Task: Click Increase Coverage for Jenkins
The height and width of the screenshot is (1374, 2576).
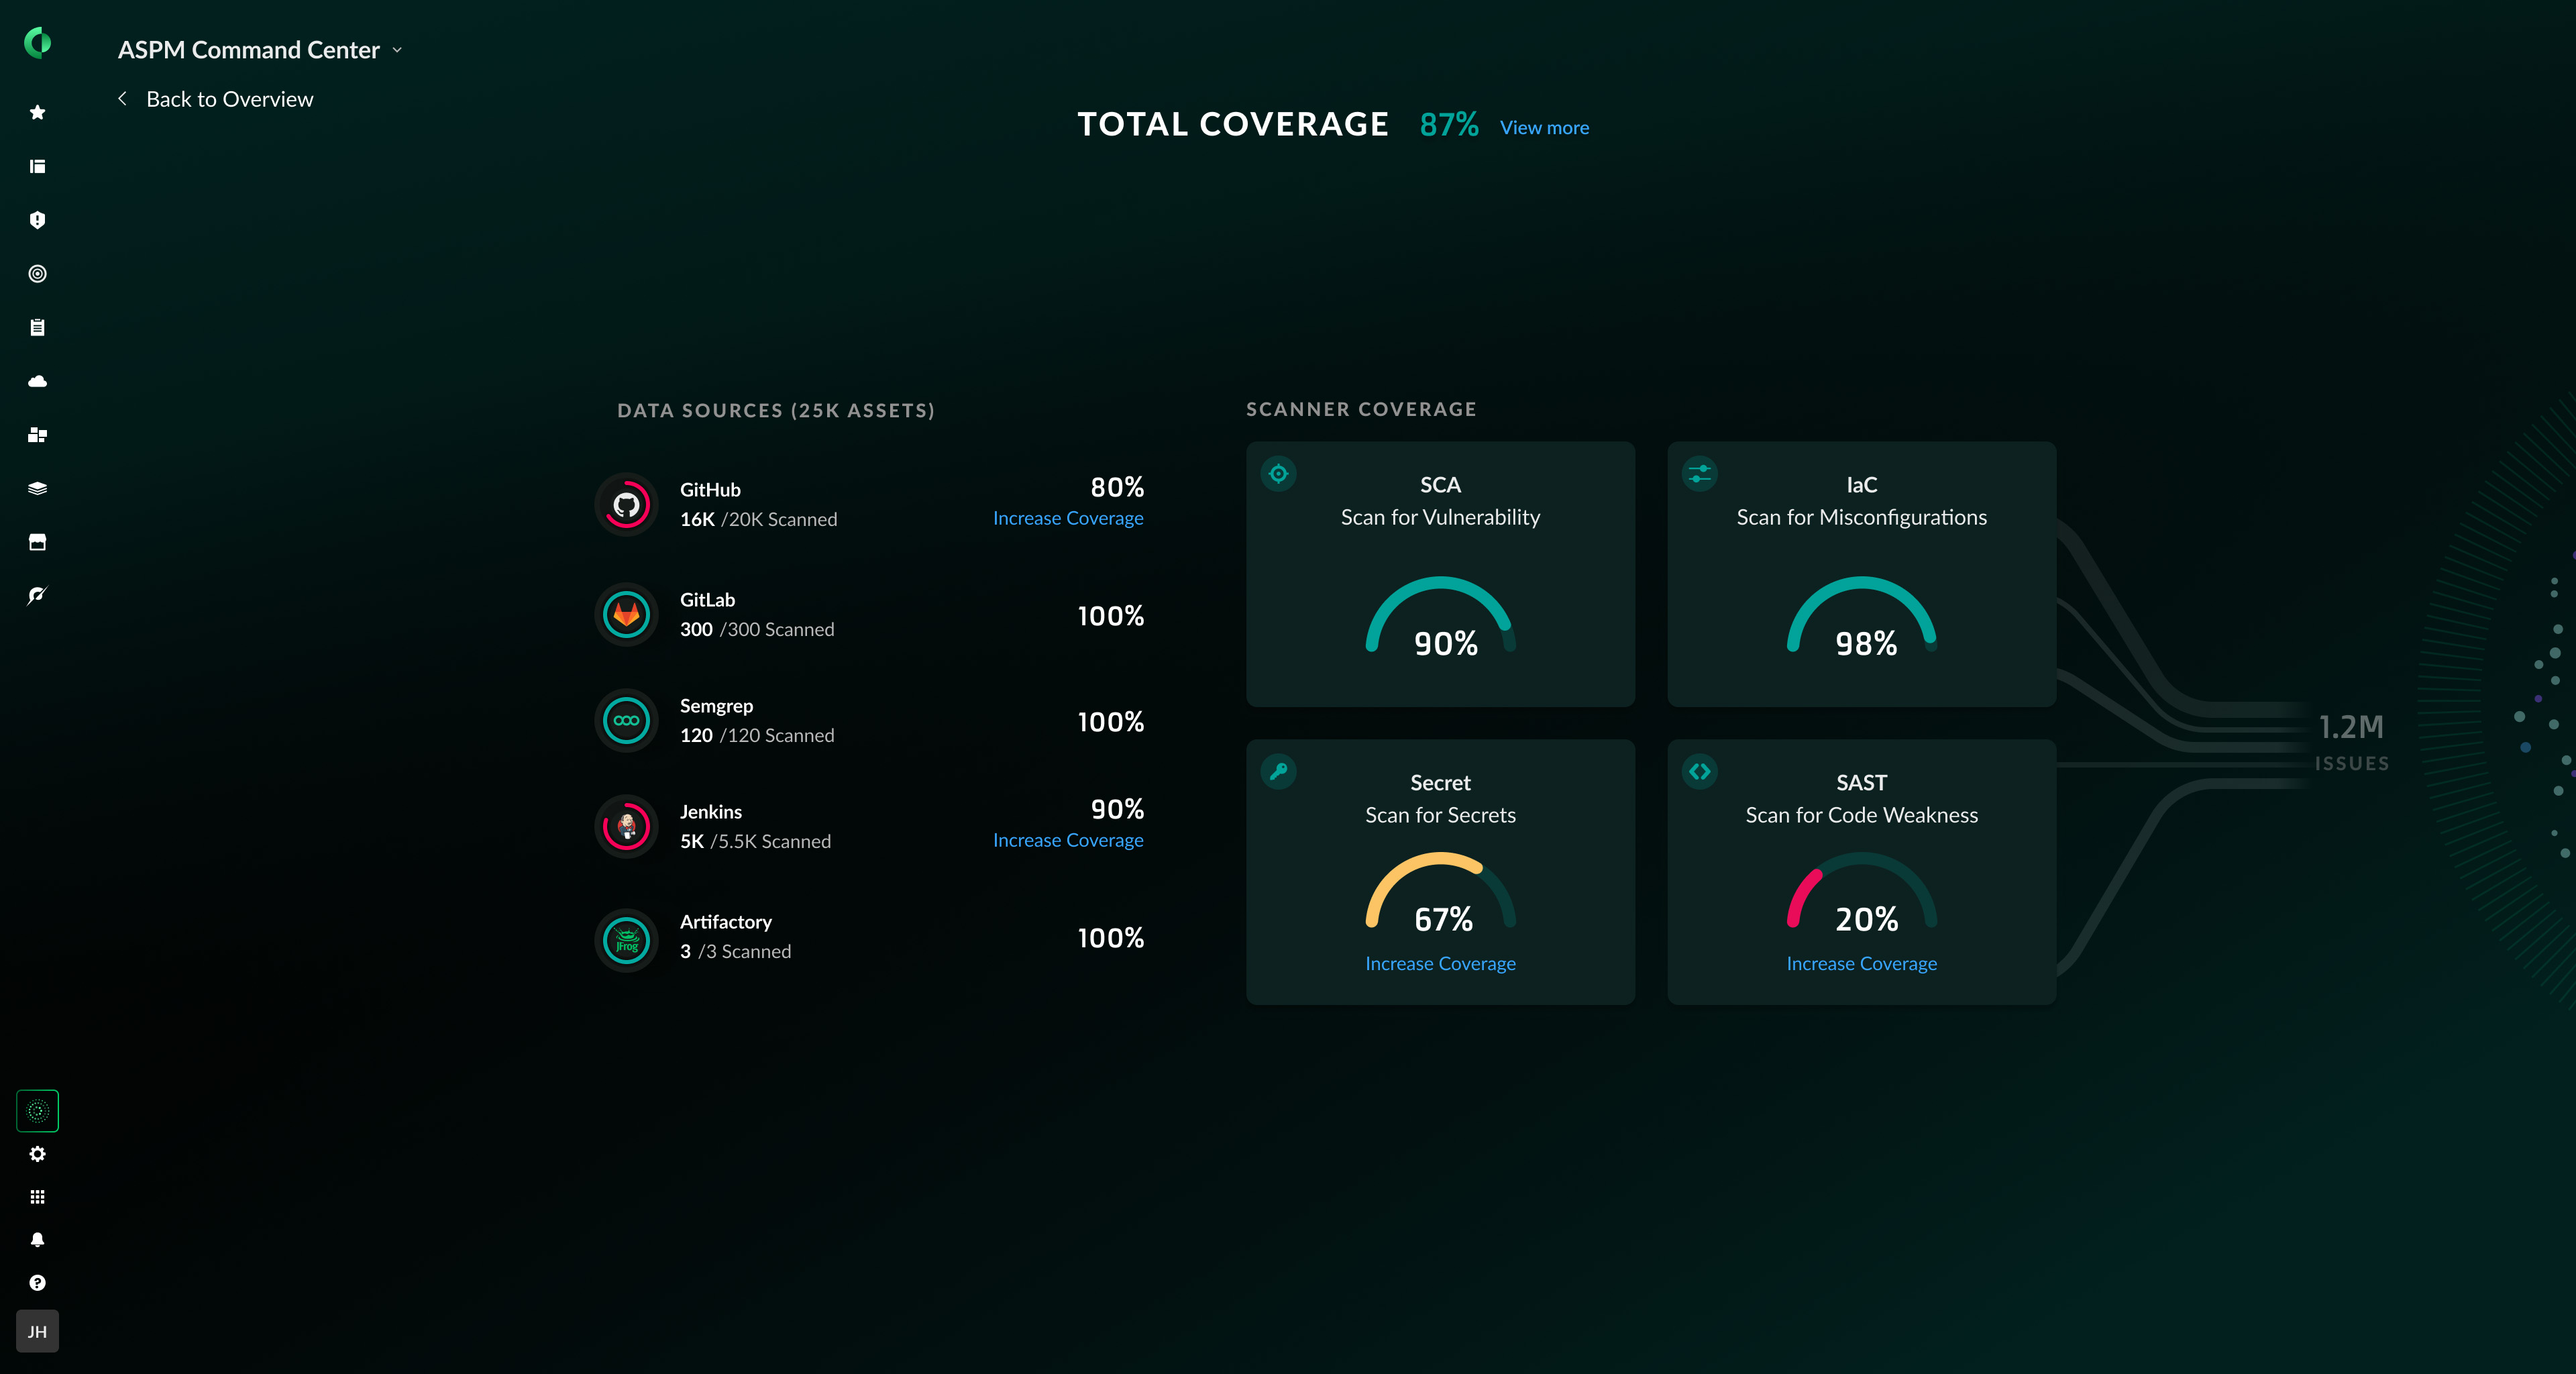Action: click(x=1067, y=840)
